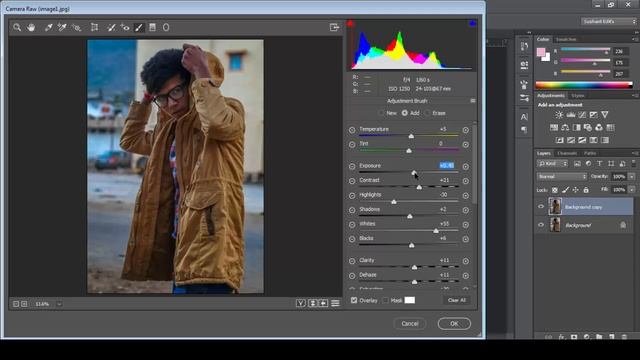
Task: Select the Targeted Adjustment tool
Action: [x=76, y=27]
